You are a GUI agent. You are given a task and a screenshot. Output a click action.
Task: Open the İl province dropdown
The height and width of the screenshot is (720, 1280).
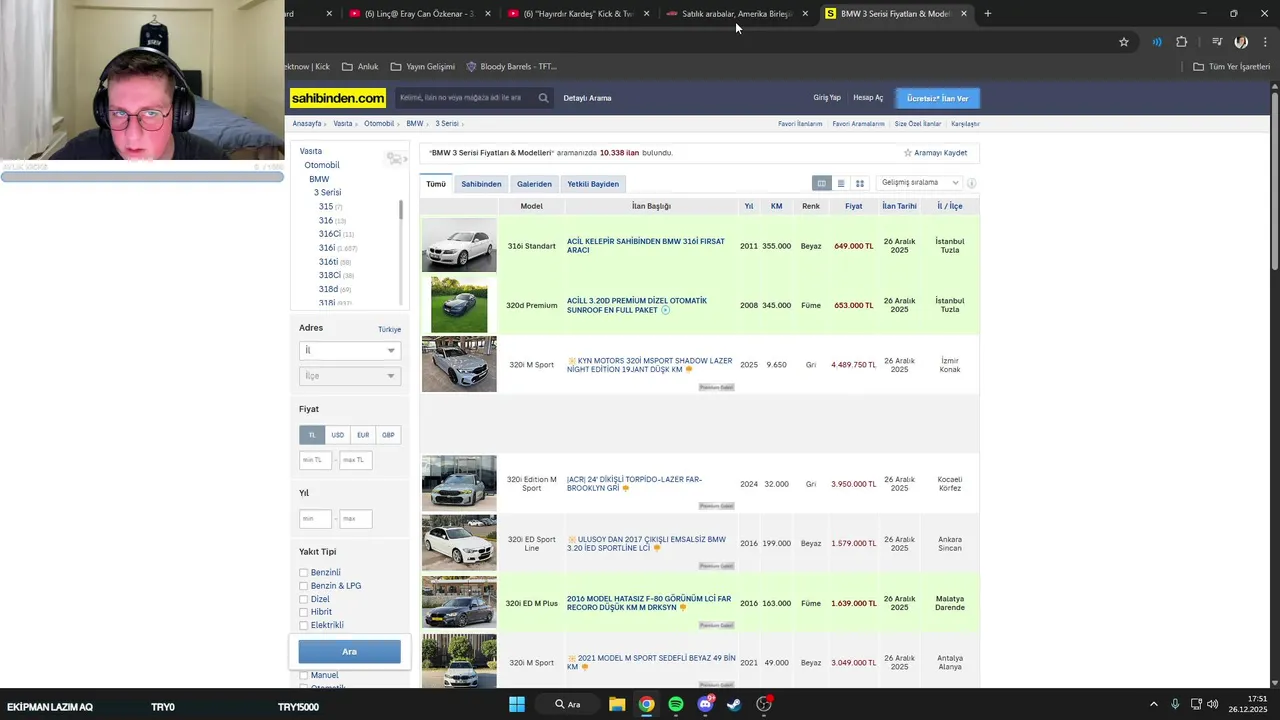tap(349, 350)
